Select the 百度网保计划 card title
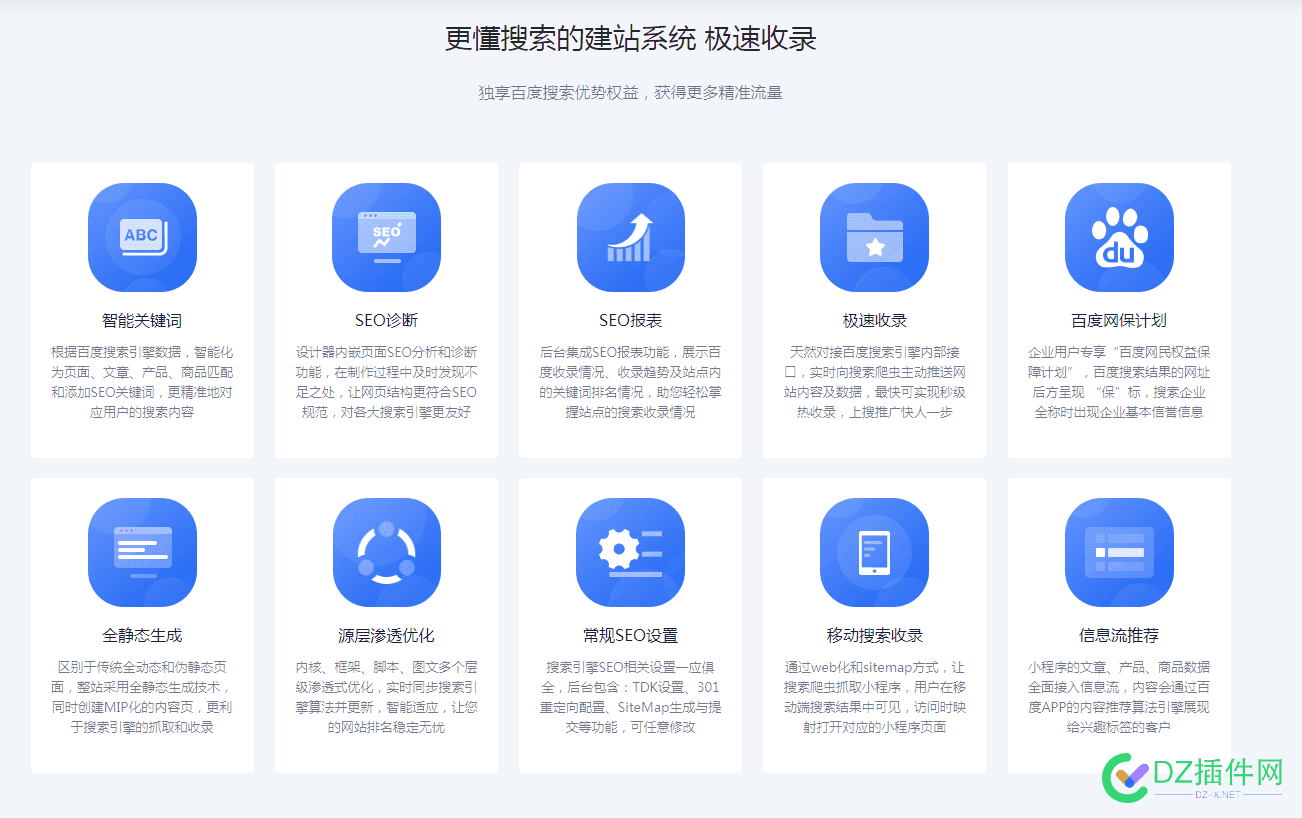The height and width of the screenshot is (818, 1302). pos(1119,321)
